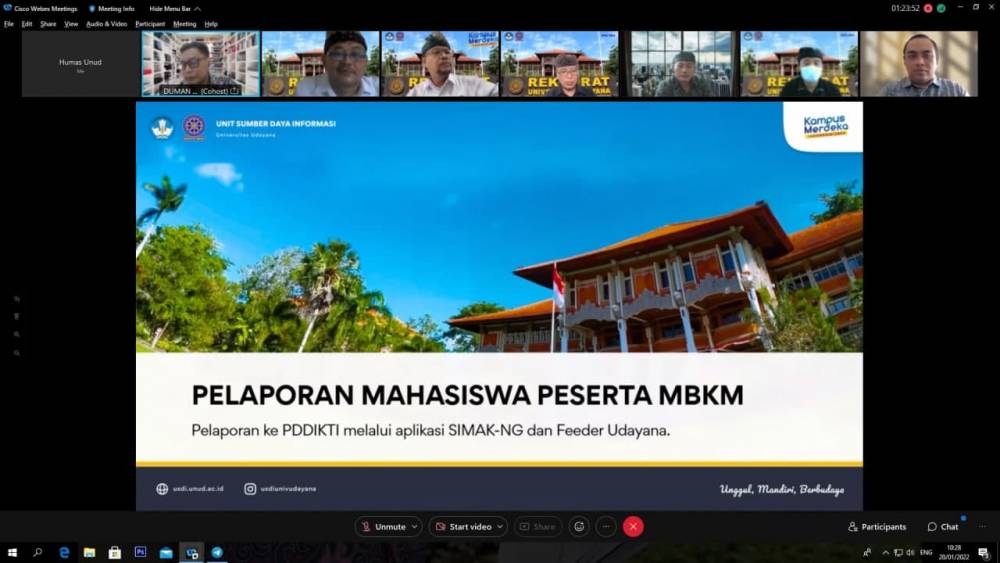
Task: Open the Audio & Video menu
Action: click(106, 23)
